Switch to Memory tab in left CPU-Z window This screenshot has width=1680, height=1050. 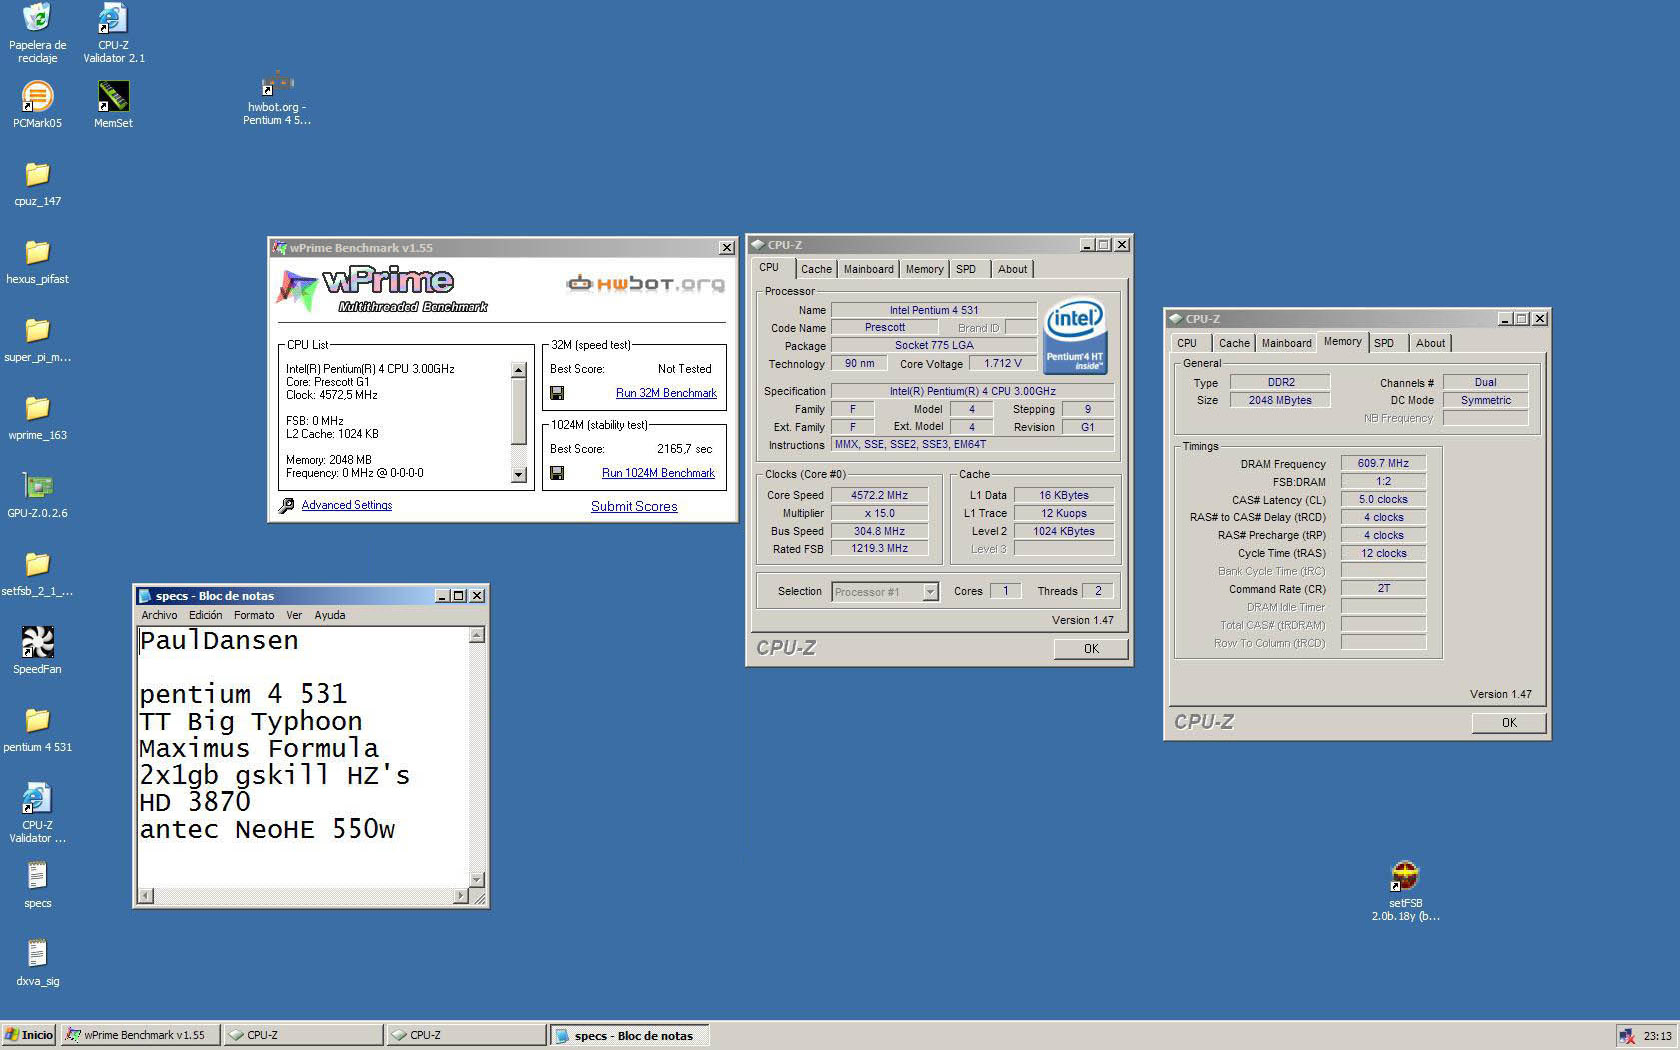[924, 269]
